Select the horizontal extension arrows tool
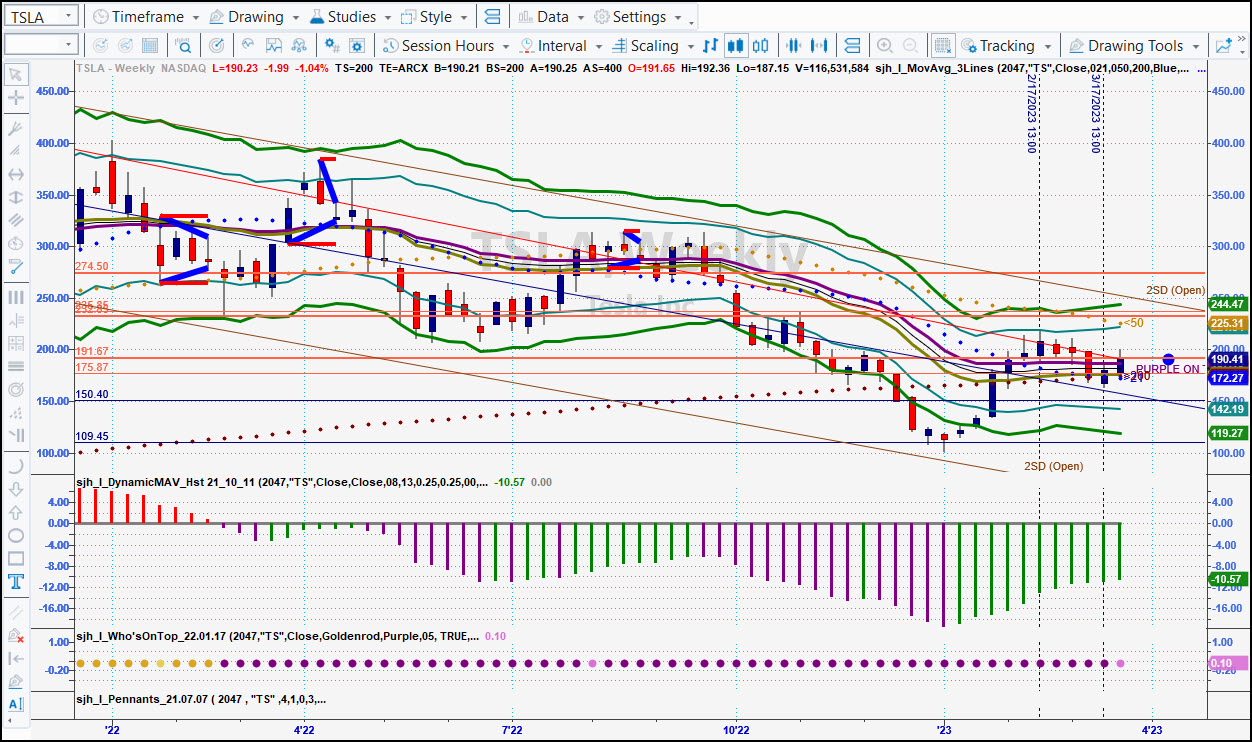This screenshot has height=742, width=1252. pyautogui.click(x=16, y=174)
